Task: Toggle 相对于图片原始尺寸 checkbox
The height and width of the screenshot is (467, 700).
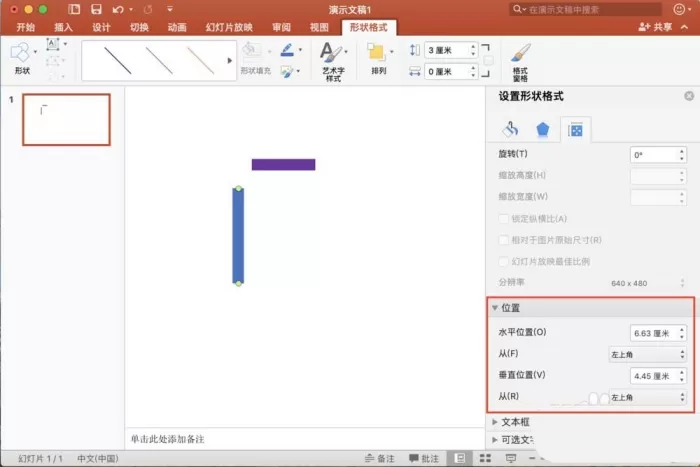Action: 503,240
